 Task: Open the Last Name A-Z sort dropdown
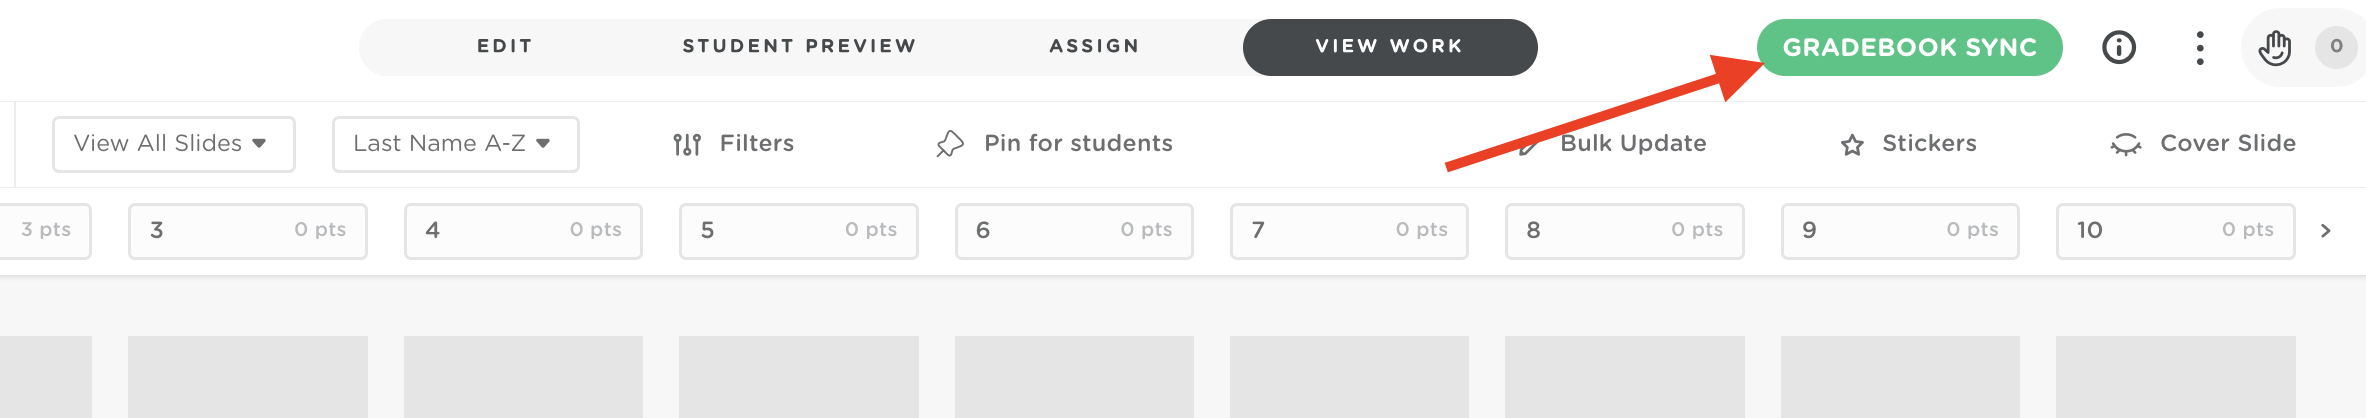pos(455,144)
